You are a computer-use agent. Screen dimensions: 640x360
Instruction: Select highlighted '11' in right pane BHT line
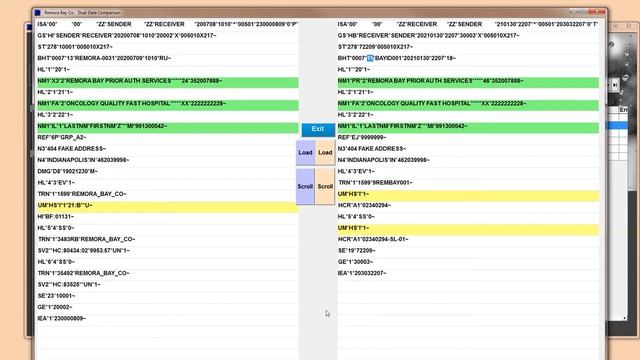(x=370, y=58)
